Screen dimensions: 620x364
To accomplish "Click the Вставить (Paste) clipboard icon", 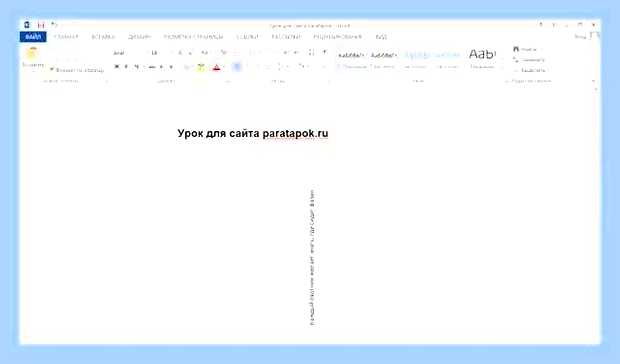I will pyautogui.click(x=32, y=53).
